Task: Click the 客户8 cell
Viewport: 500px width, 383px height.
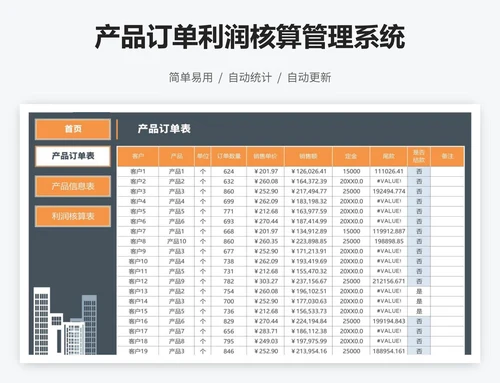Action: coord(138,241)
